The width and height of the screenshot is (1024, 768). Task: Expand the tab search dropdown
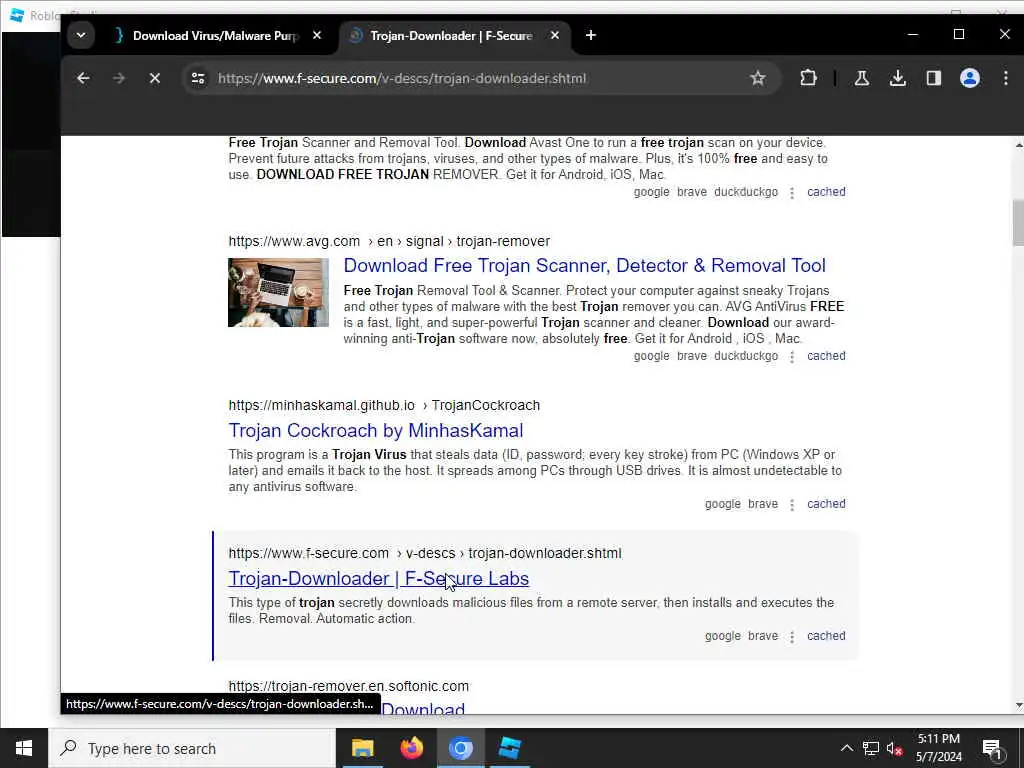(81, 35)
